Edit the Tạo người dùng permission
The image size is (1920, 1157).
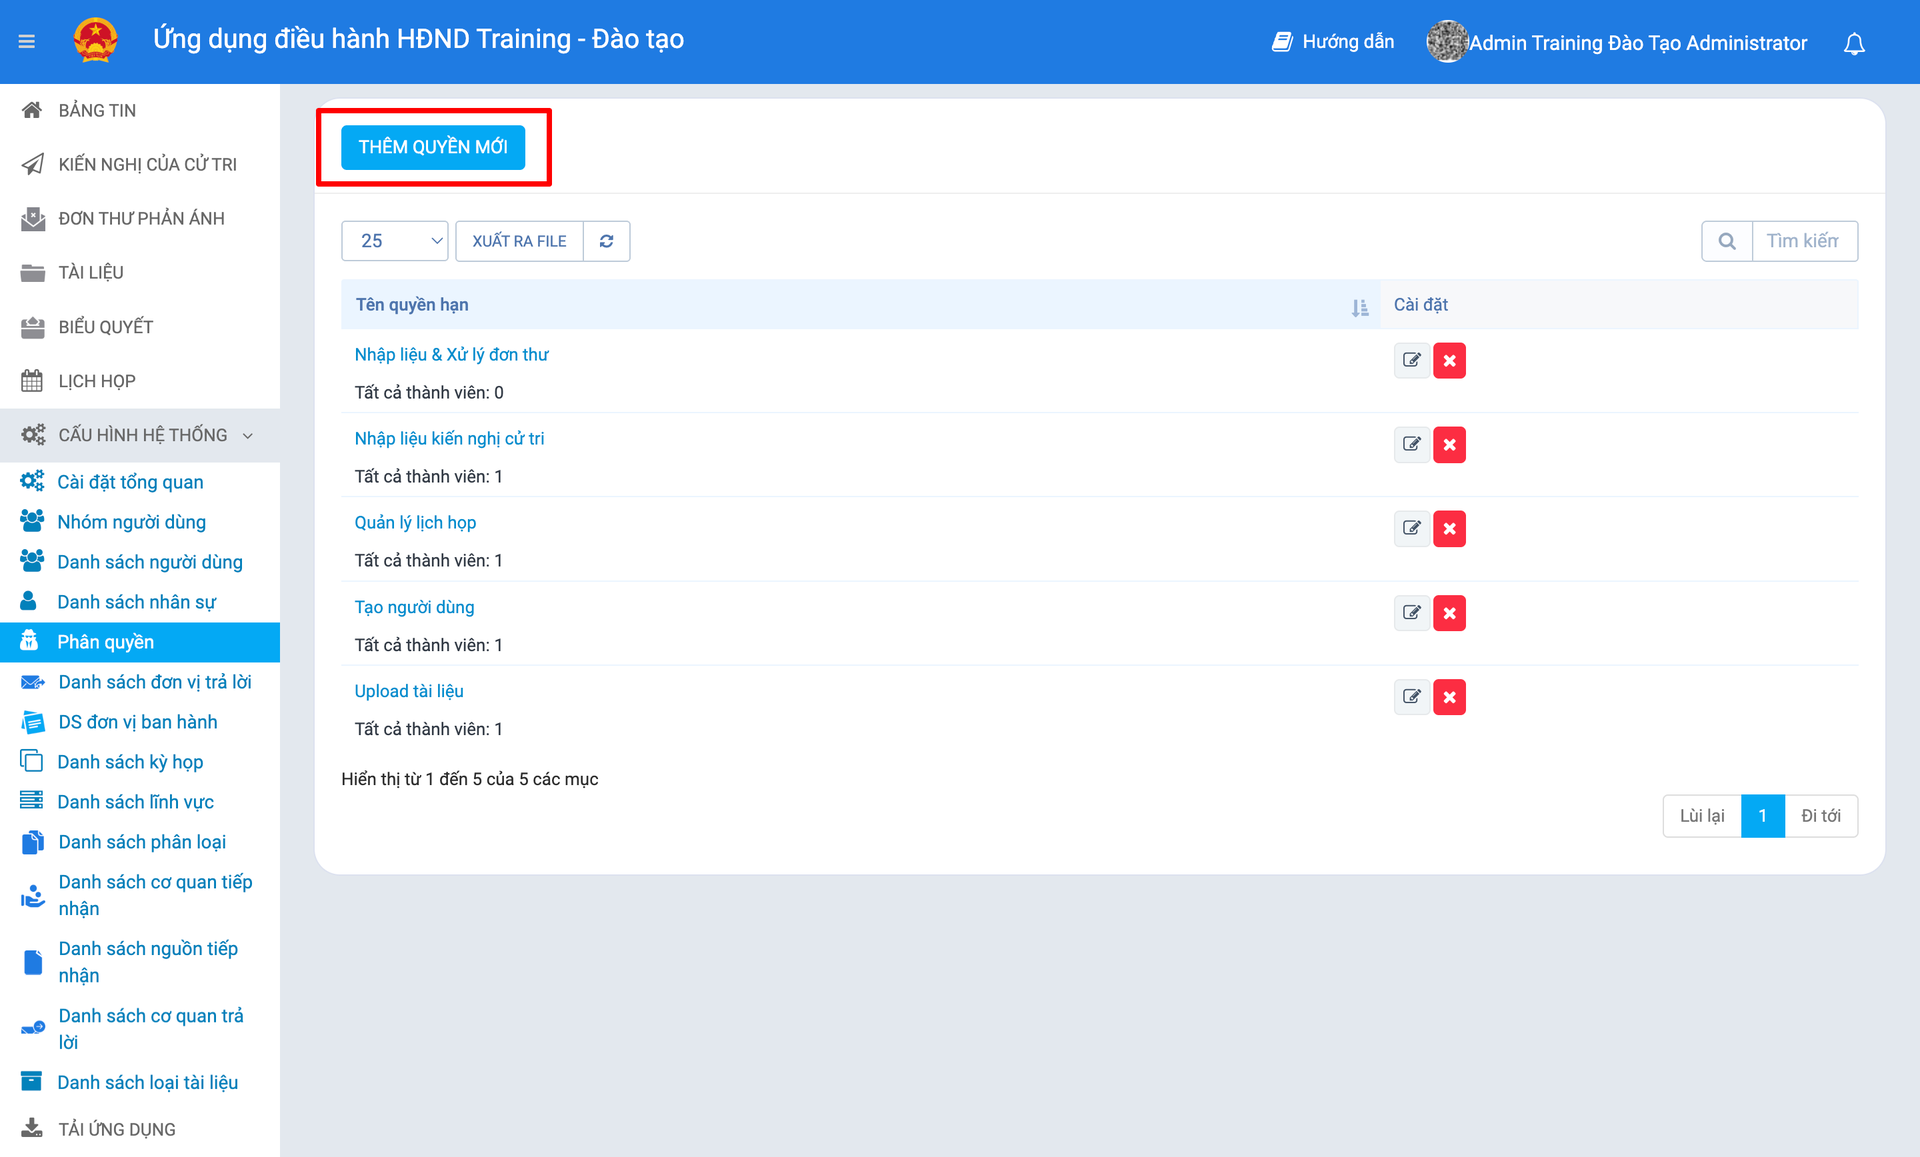1411,613
